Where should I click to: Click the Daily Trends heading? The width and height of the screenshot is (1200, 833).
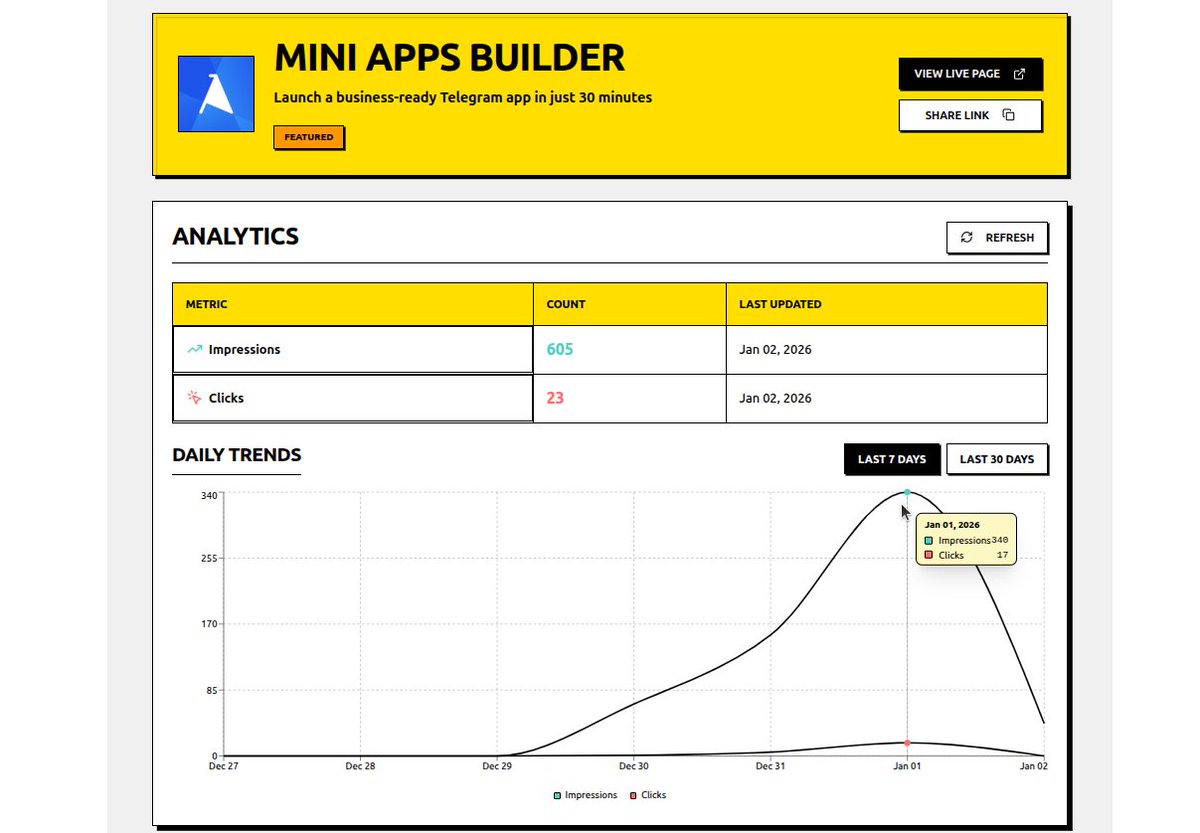[237, 455]
